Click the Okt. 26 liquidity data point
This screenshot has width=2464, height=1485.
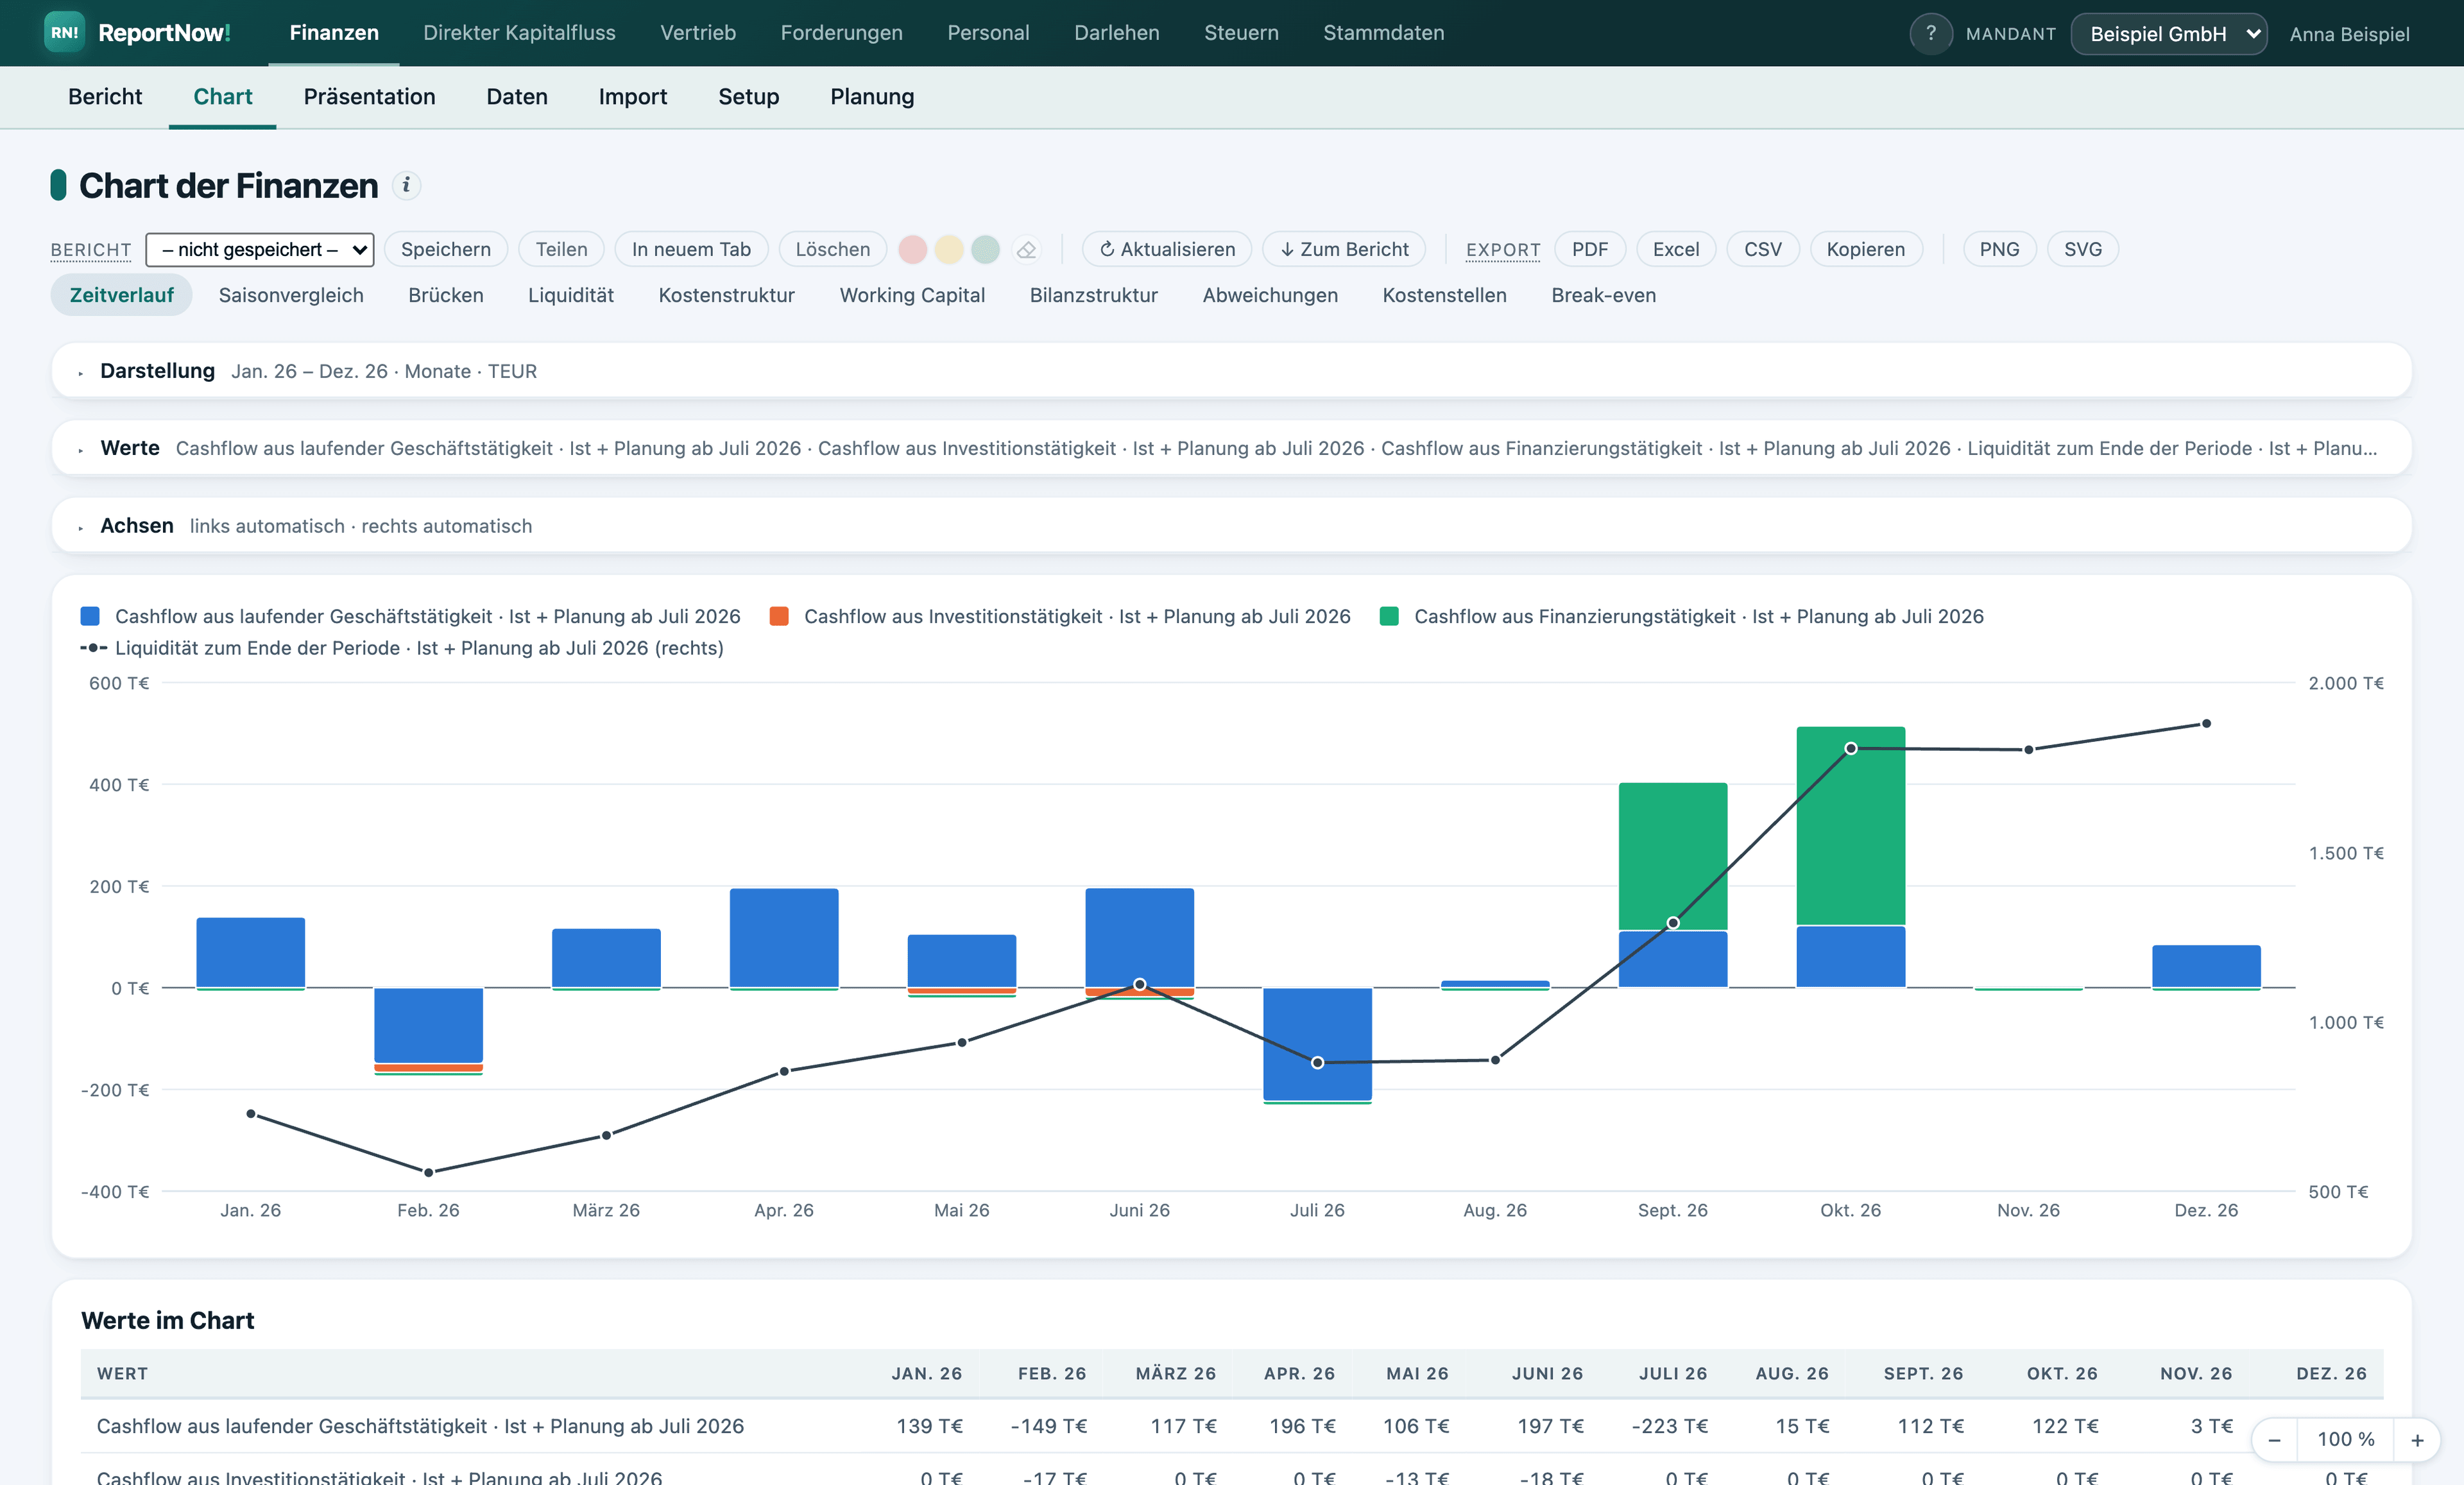coord(1850,748)
